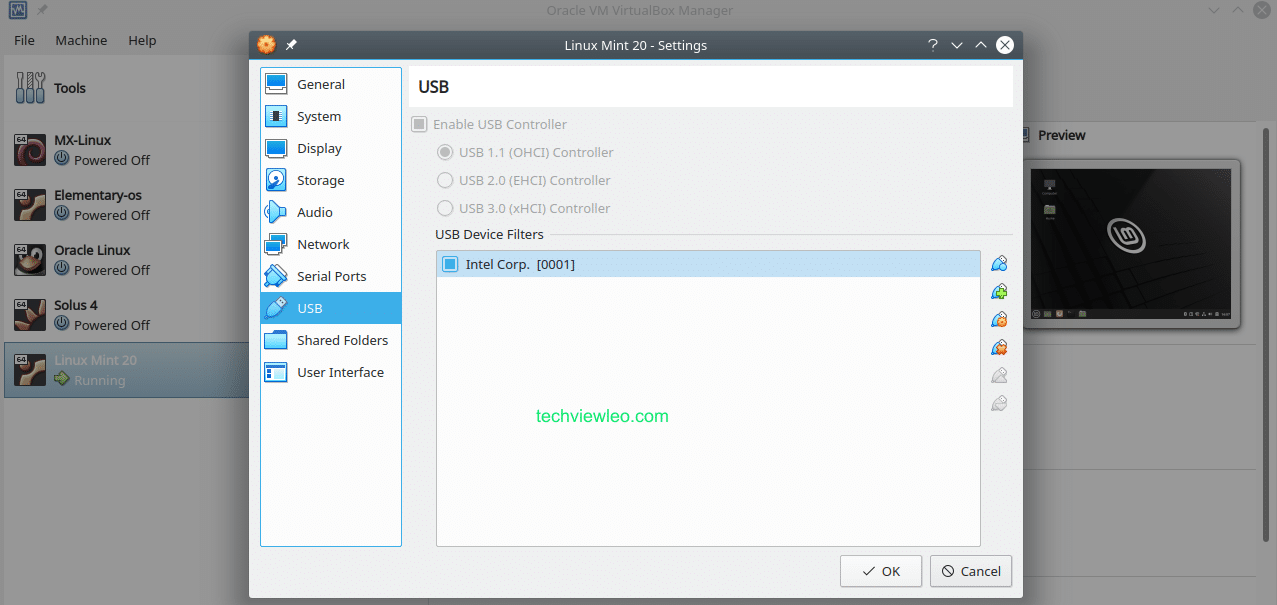Select the running Linux Mint 20 VM
Screen dimensions: 1277x605
pyautogui.click(x=120, y=369)
